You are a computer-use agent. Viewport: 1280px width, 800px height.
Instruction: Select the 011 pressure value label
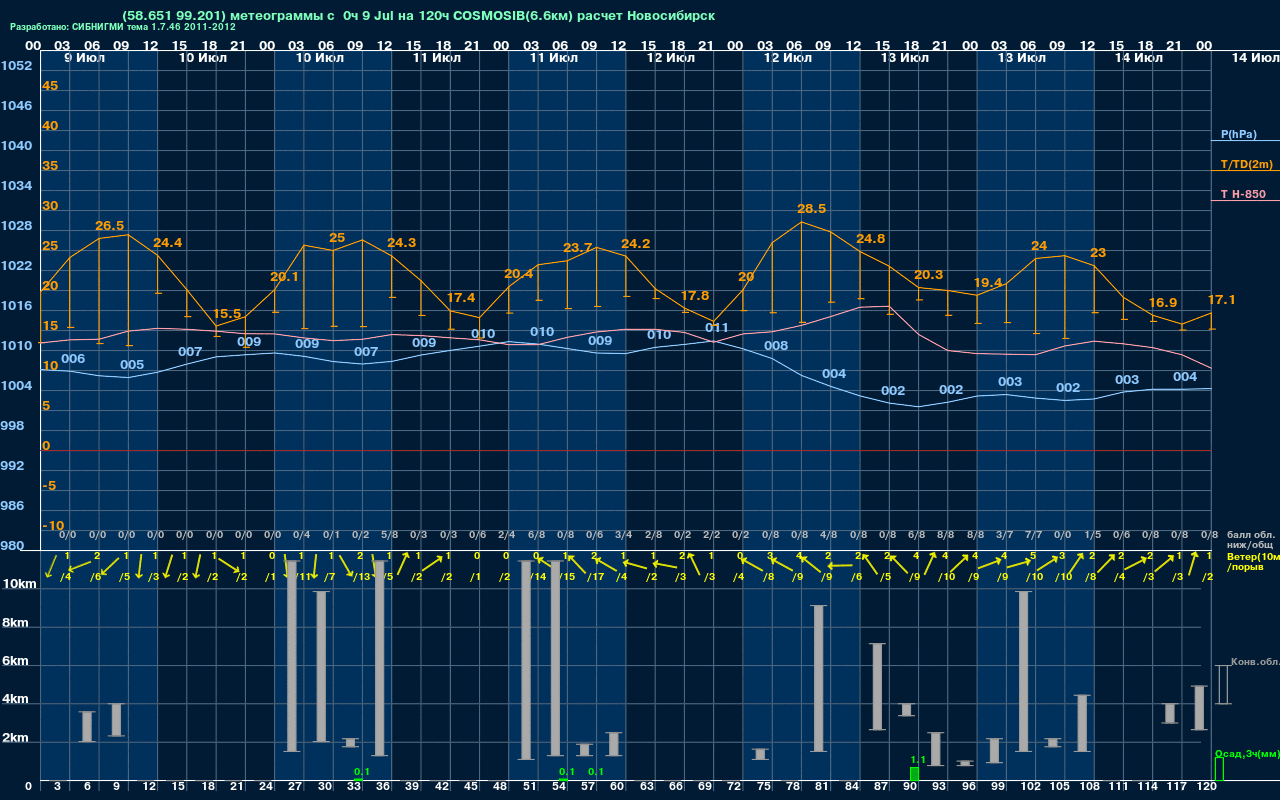pyautogui.click(x=717, y=328)
